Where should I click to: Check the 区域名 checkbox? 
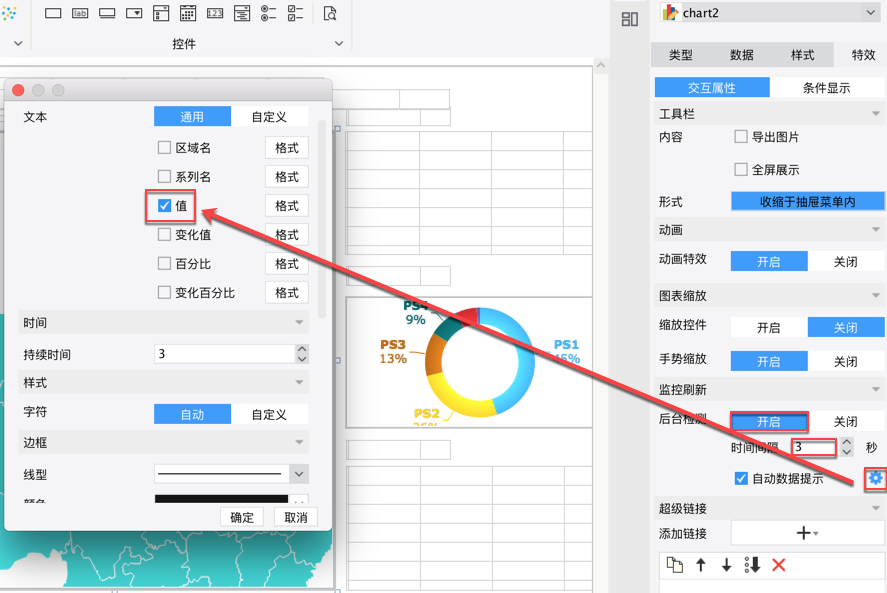(x=164, y=148)
